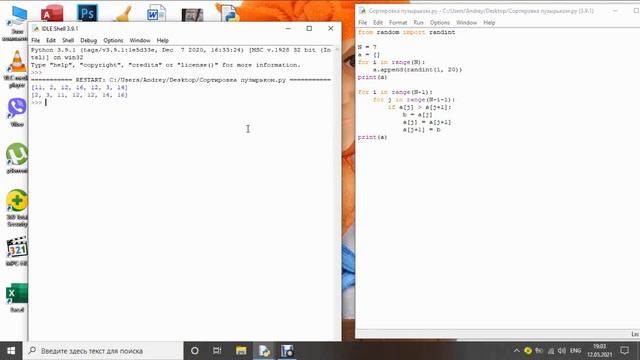The height and width of the screenshot is (360, 640).
Task: Open the uTorrent desktop shortcut
Action: point(17,158)
